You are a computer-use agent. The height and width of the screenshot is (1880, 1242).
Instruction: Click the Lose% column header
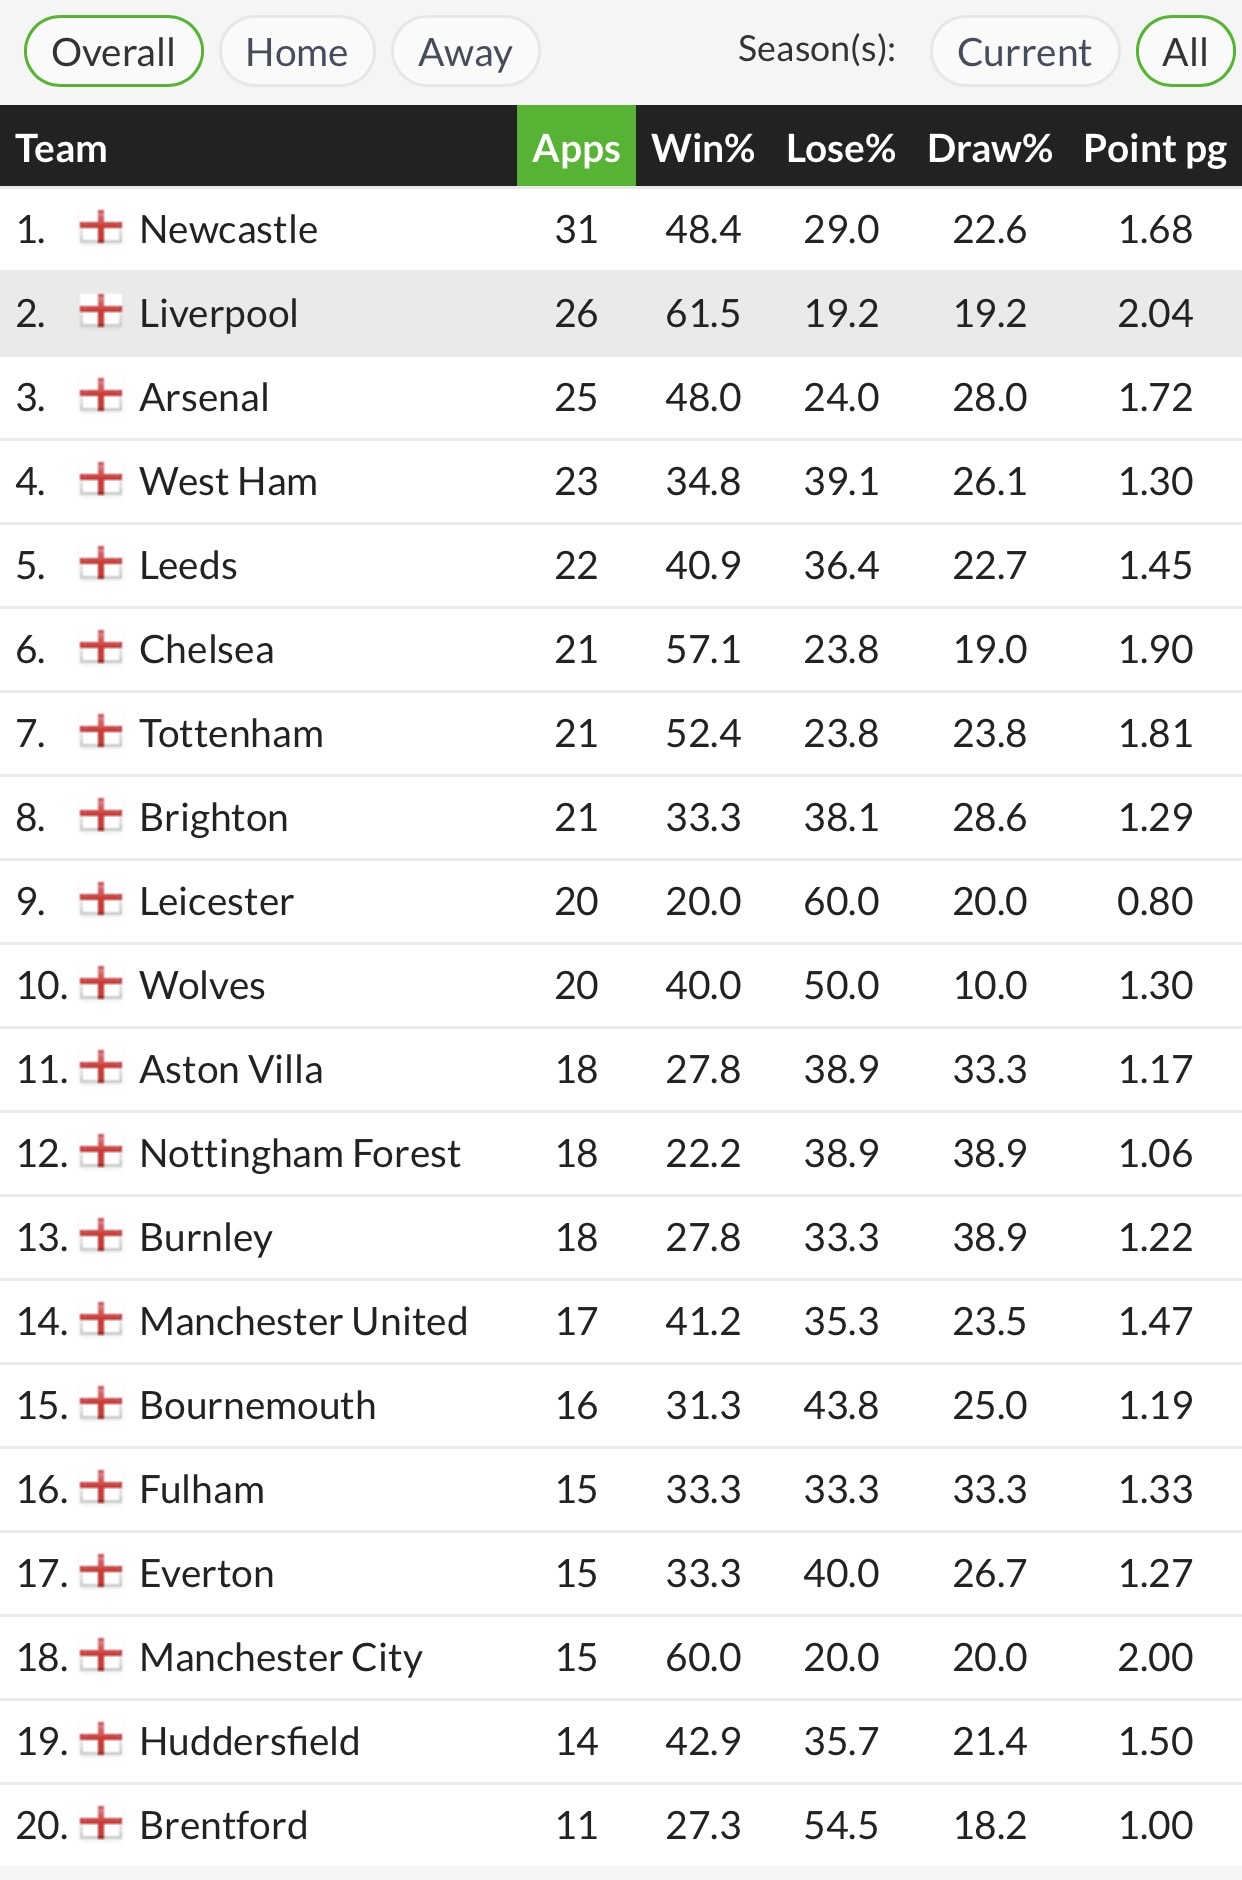click(x=841, y=148)
